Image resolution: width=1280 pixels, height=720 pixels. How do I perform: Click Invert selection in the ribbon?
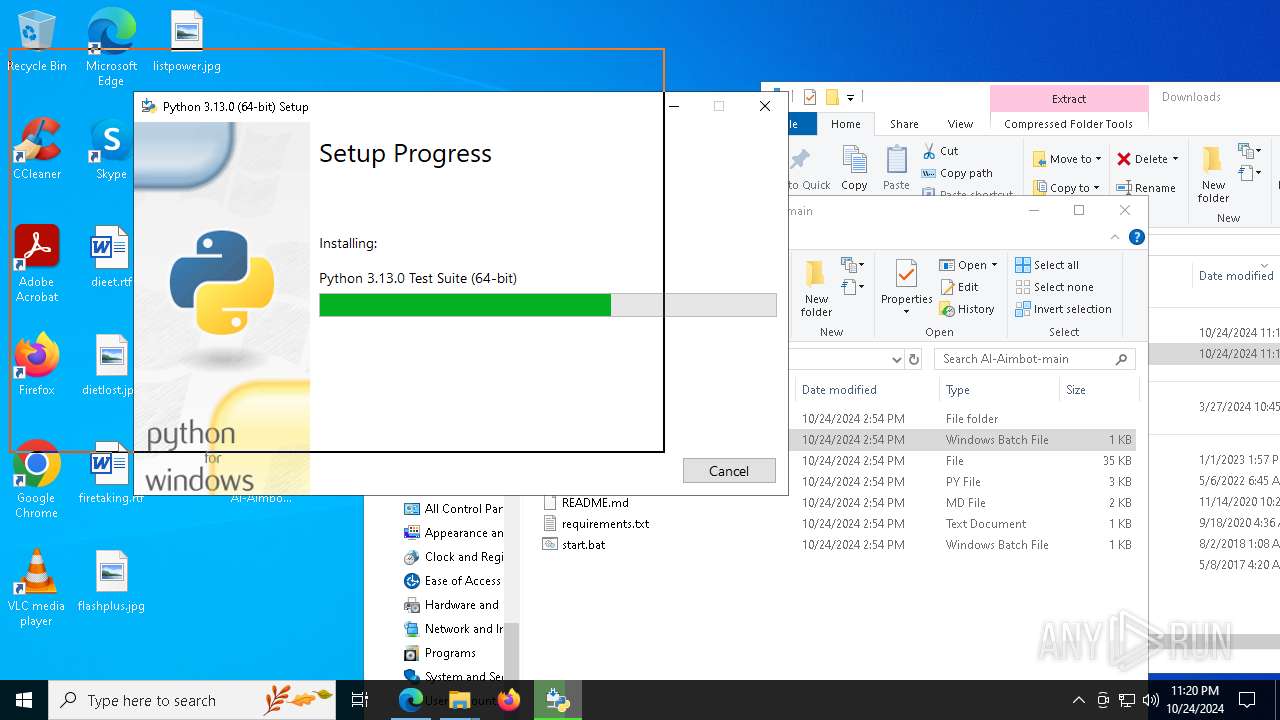1063,309
